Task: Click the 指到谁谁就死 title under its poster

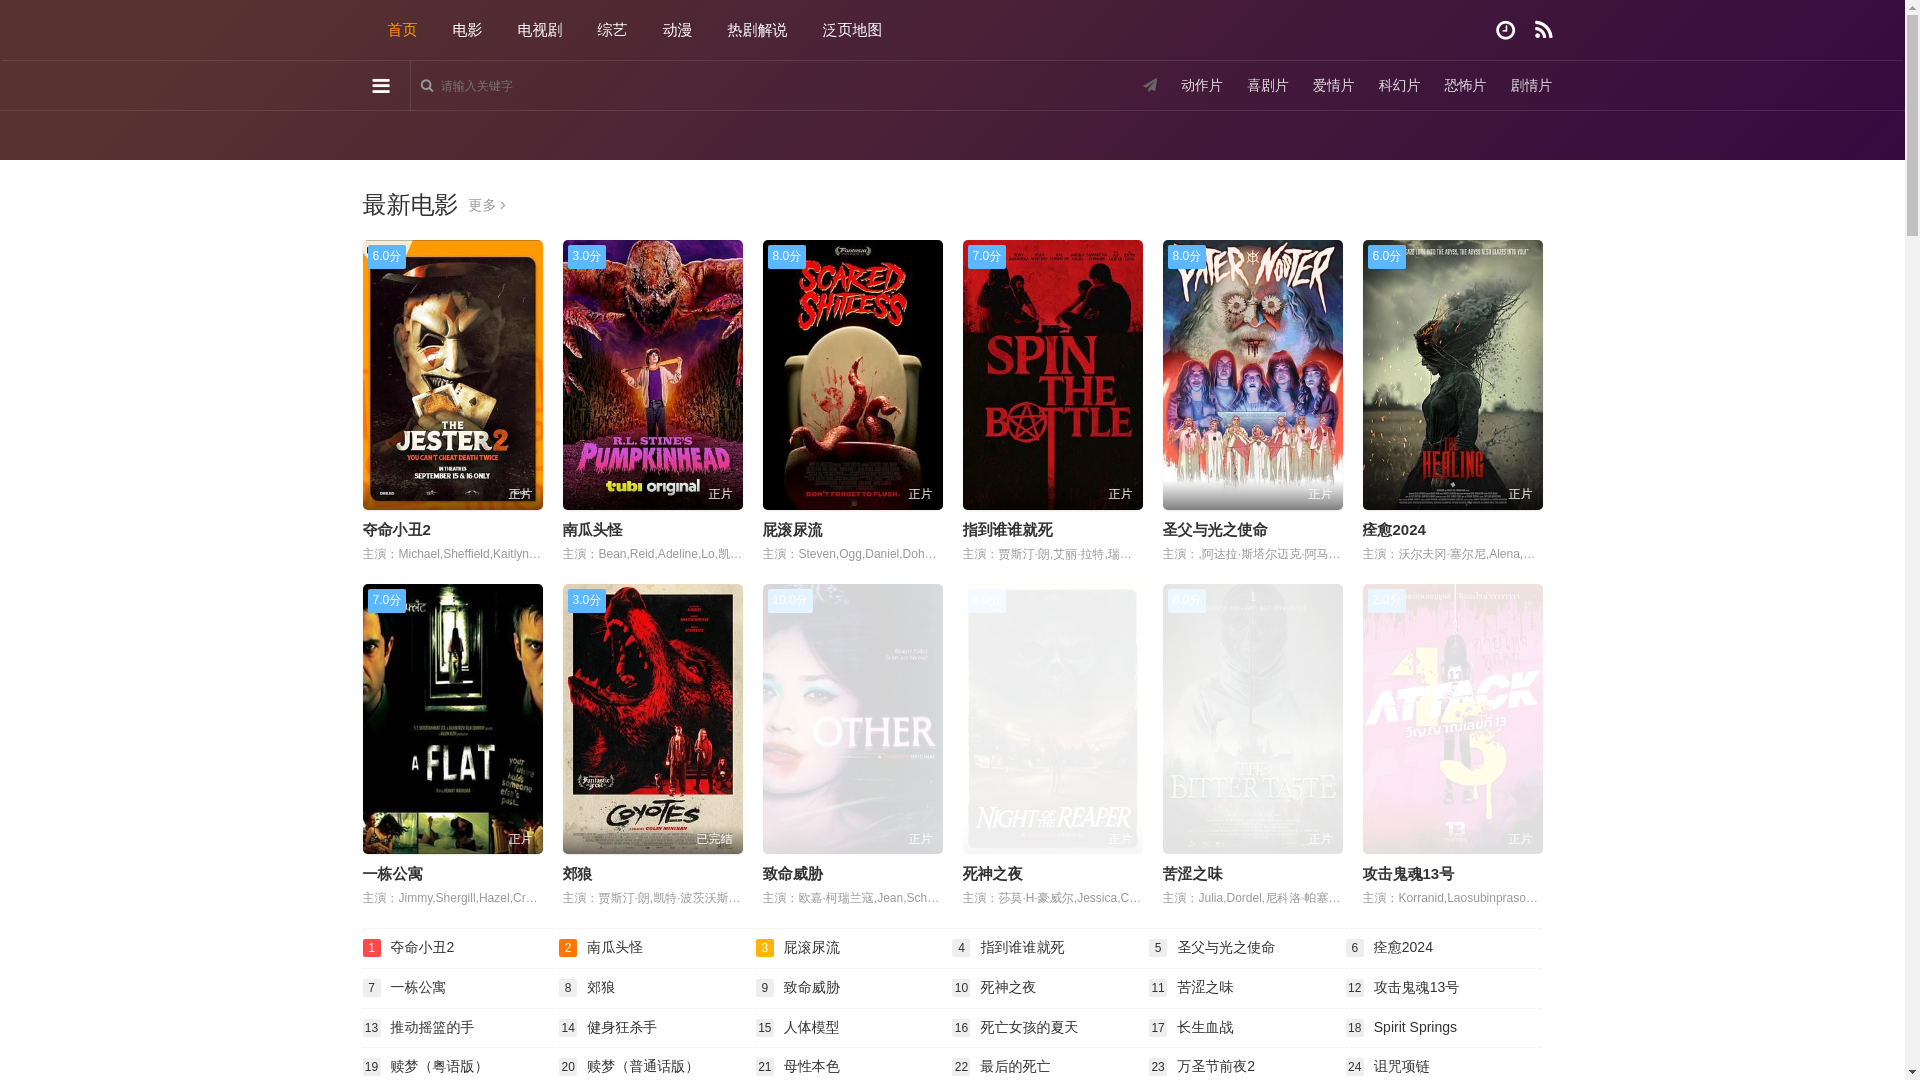Action: click(x=1008, y=530)
